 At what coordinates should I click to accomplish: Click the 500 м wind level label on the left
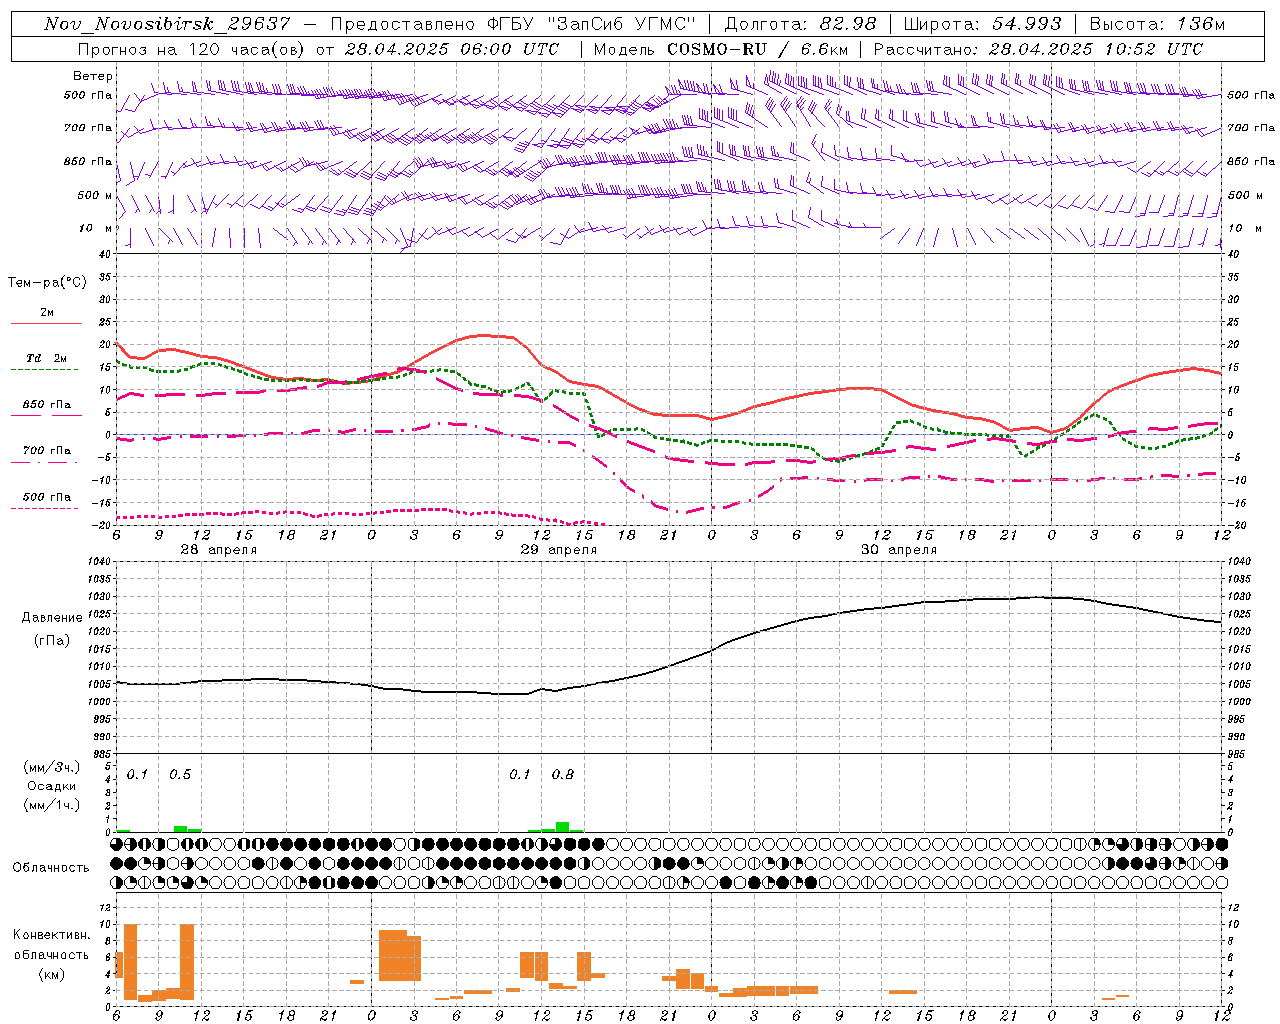95,195
